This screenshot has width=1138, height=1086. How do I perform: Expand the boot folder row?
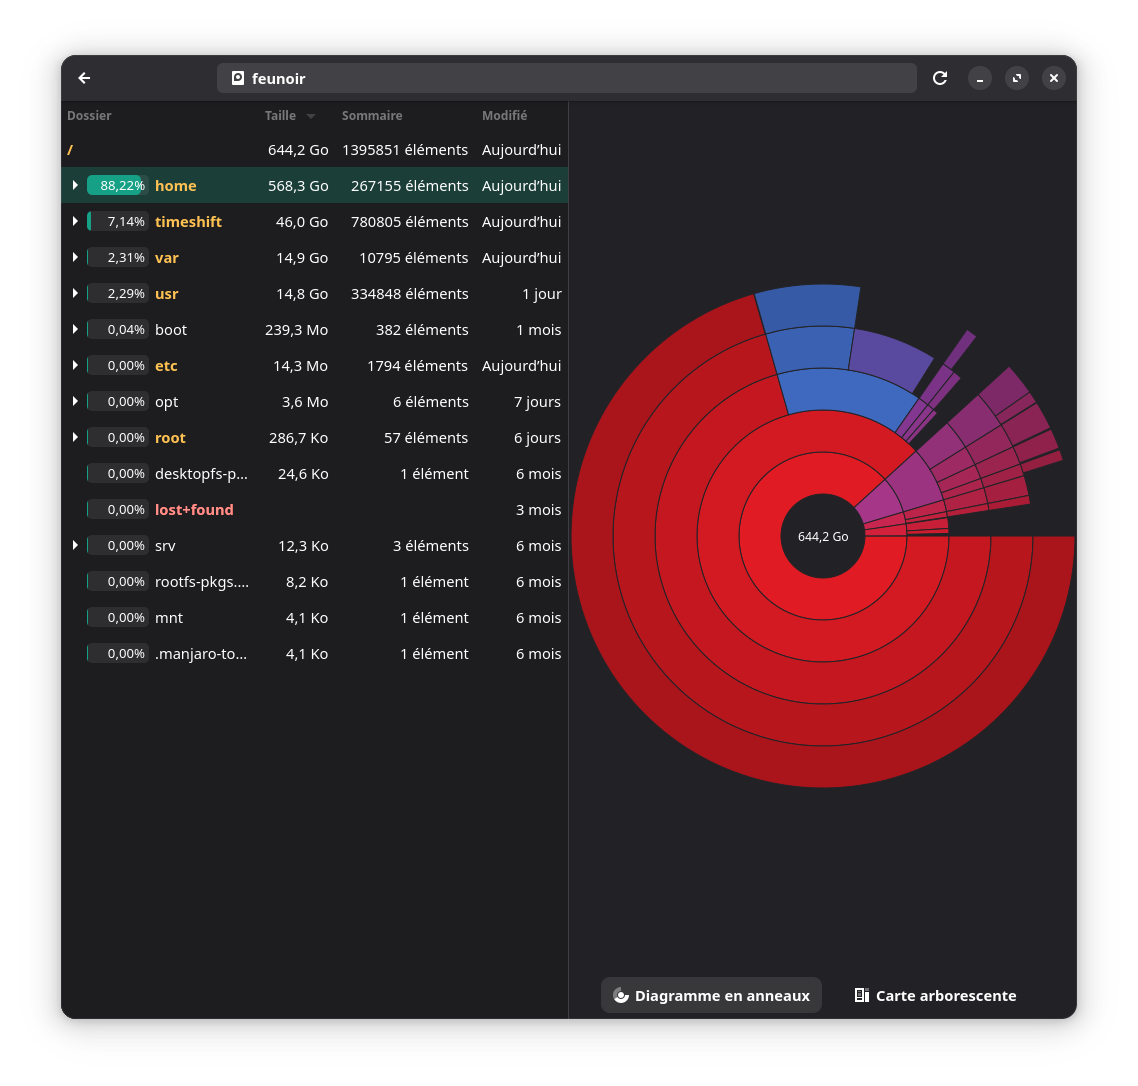pos(75,330)
